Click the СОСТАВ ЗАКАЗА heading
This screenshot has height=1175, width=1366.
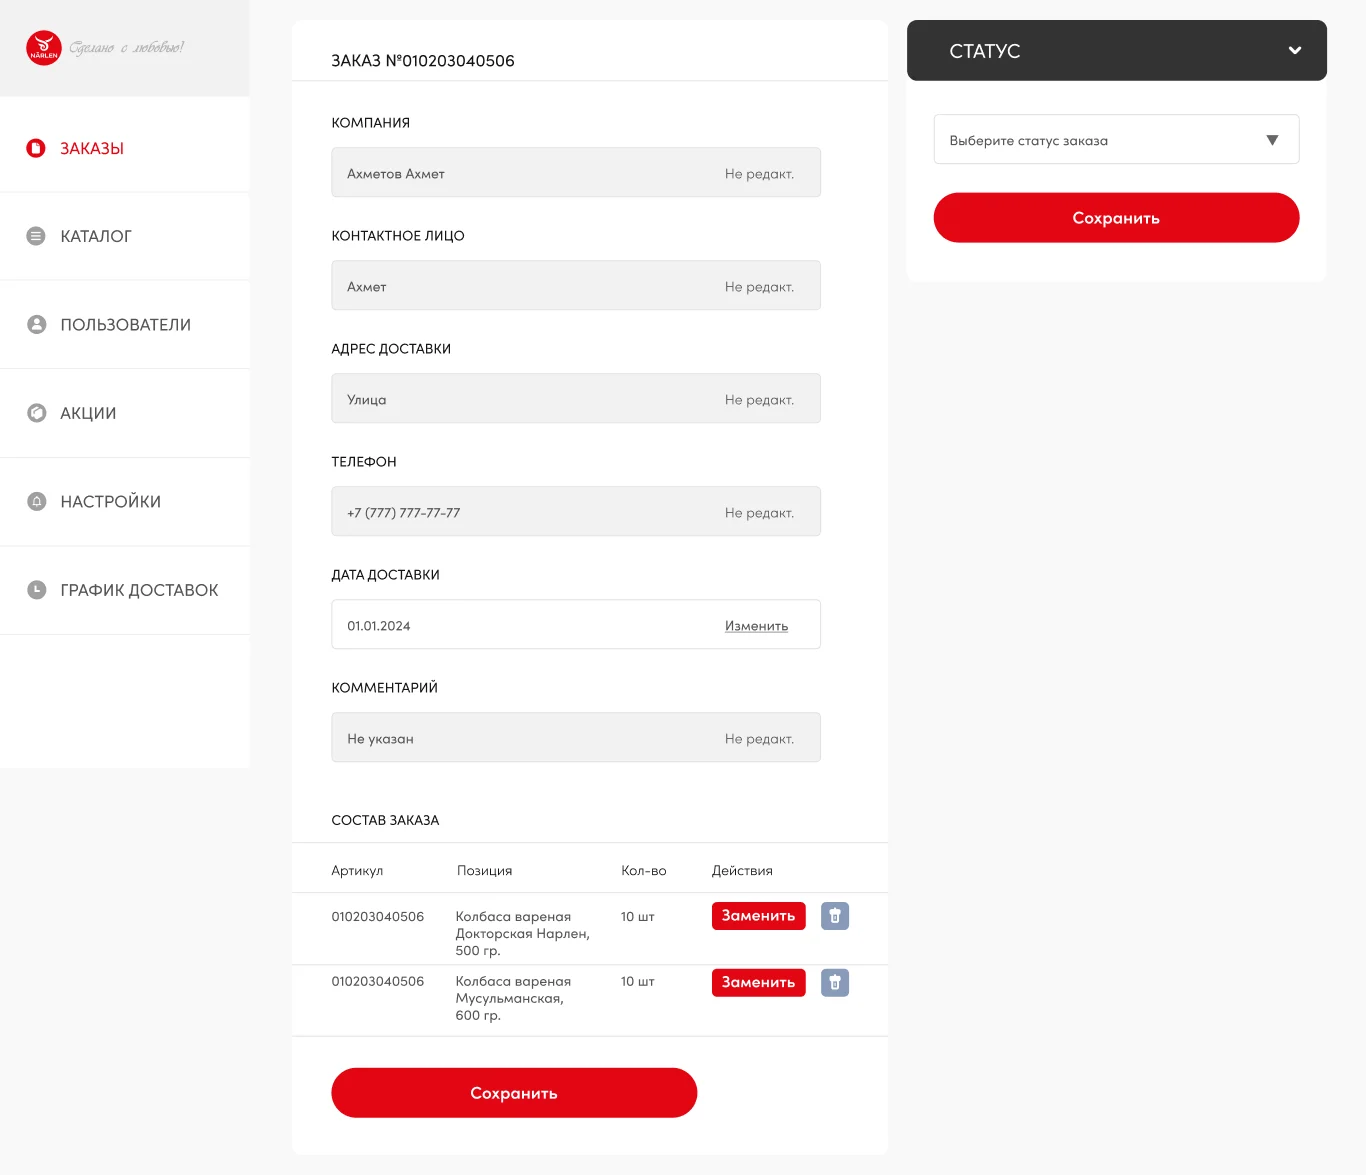[385, 820]
